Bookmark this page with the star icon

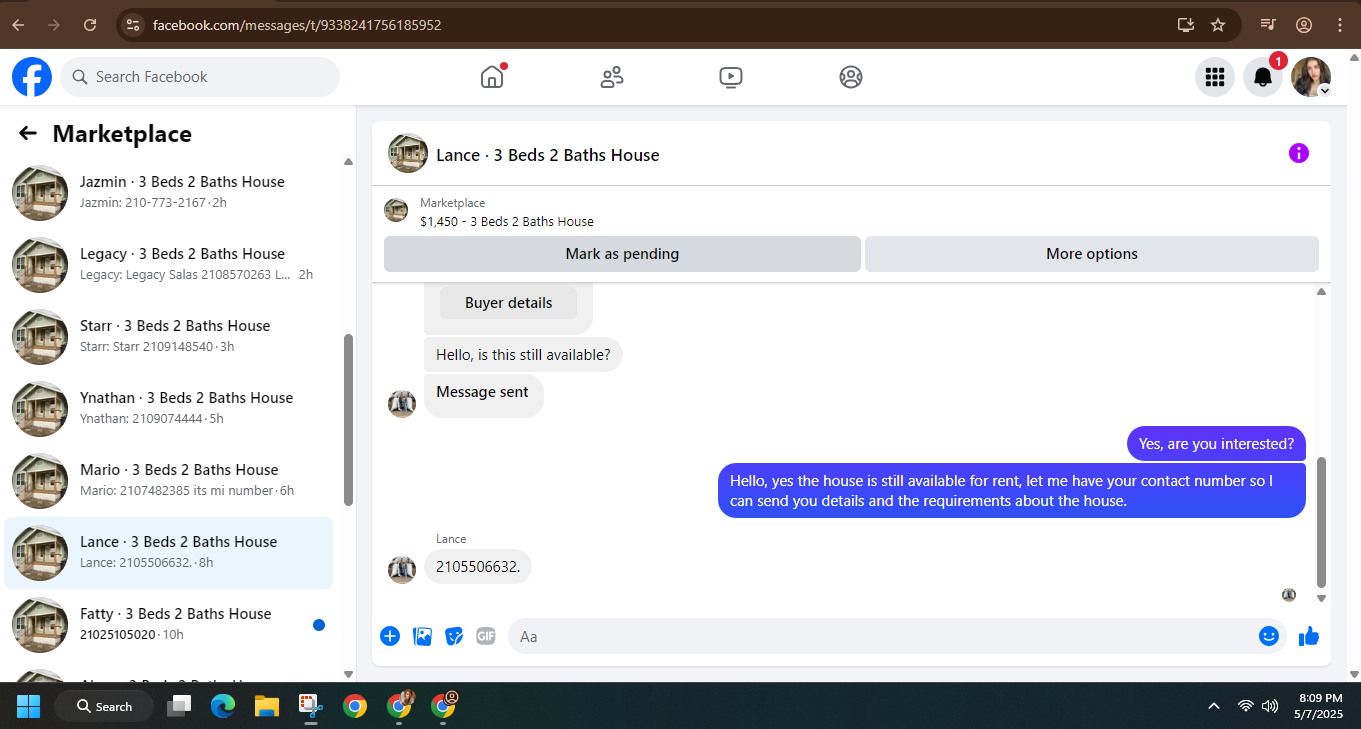(x=1218, y=25)
